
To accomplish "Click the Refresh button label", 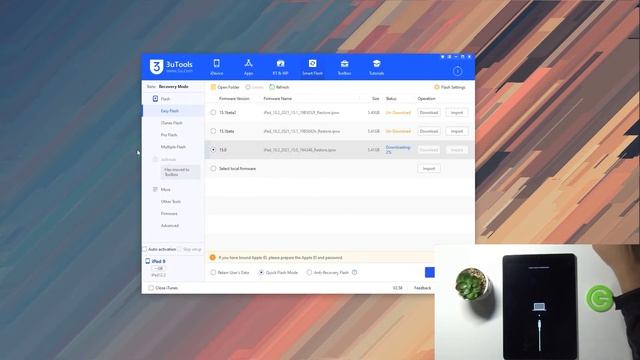I will tap(282, 87).
